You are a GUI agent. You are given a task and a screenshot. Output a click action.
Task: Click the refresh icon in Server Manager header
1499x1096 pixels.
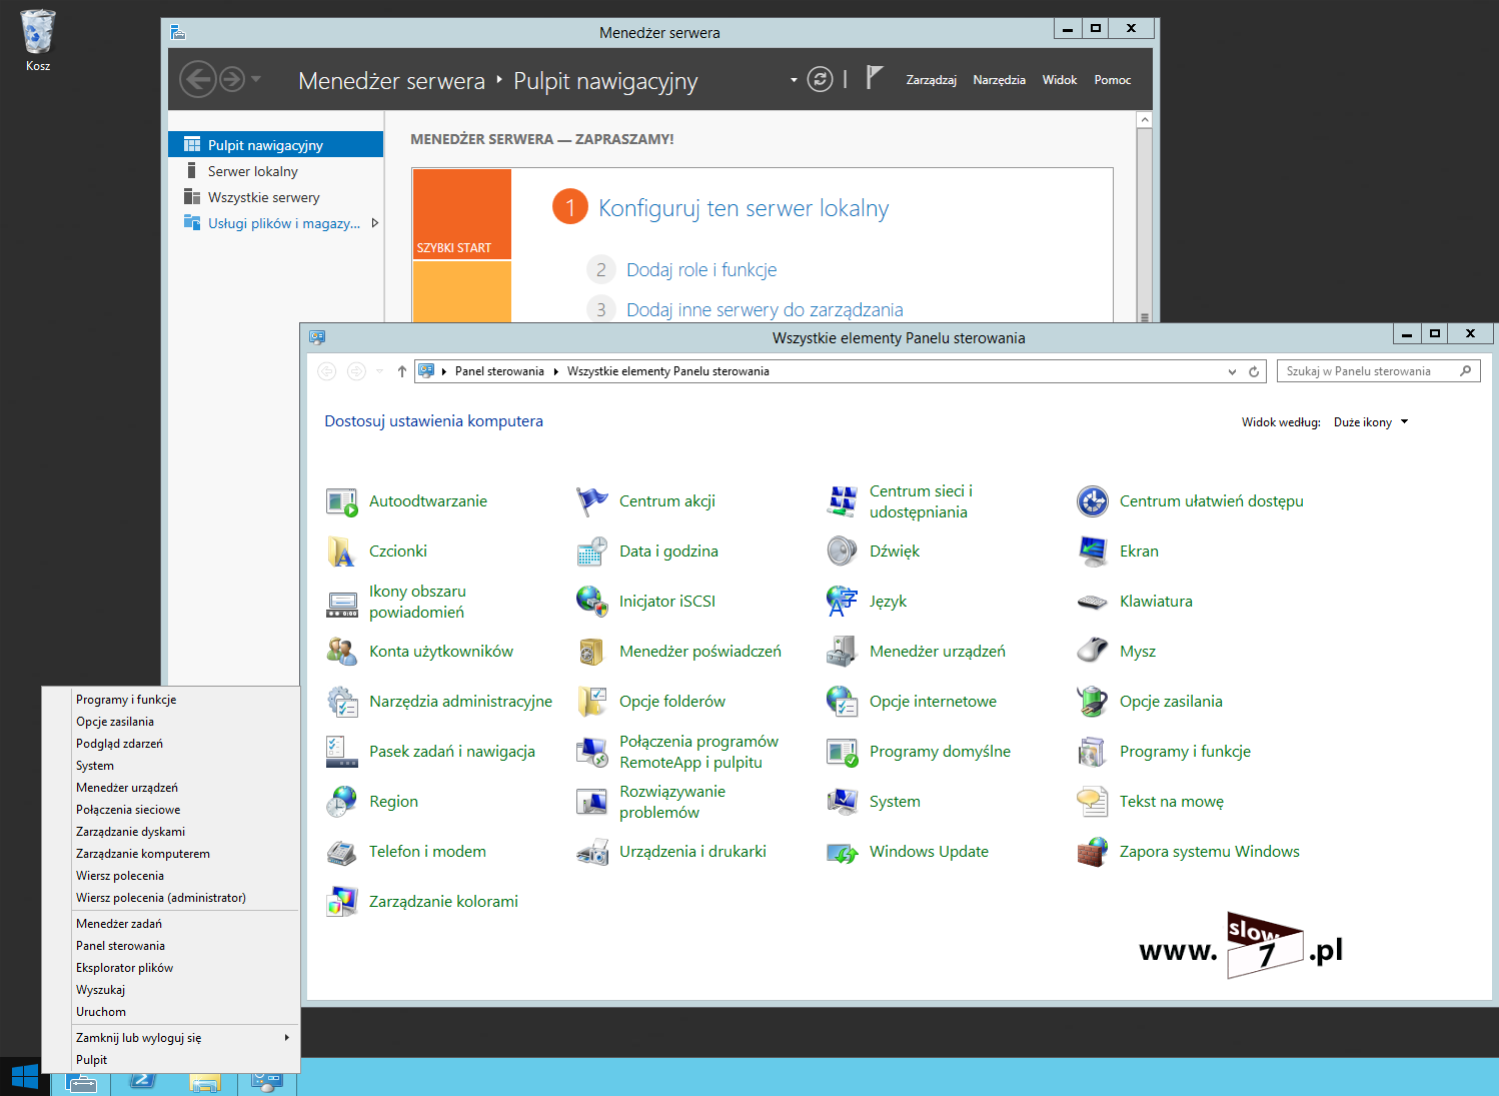820,80
